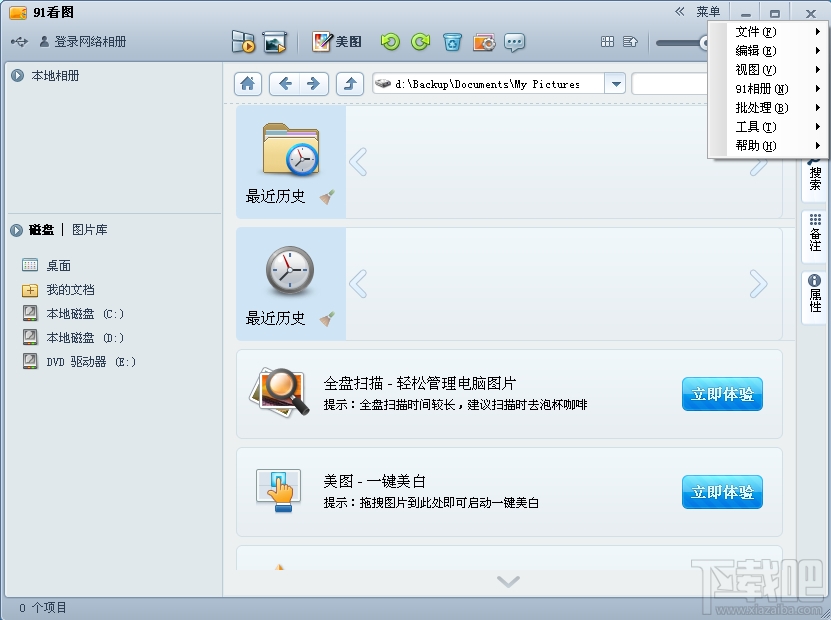The image size is (831, 620).
Task: Click the magnifier full-disk scan icon
Action: pos(279,393)
